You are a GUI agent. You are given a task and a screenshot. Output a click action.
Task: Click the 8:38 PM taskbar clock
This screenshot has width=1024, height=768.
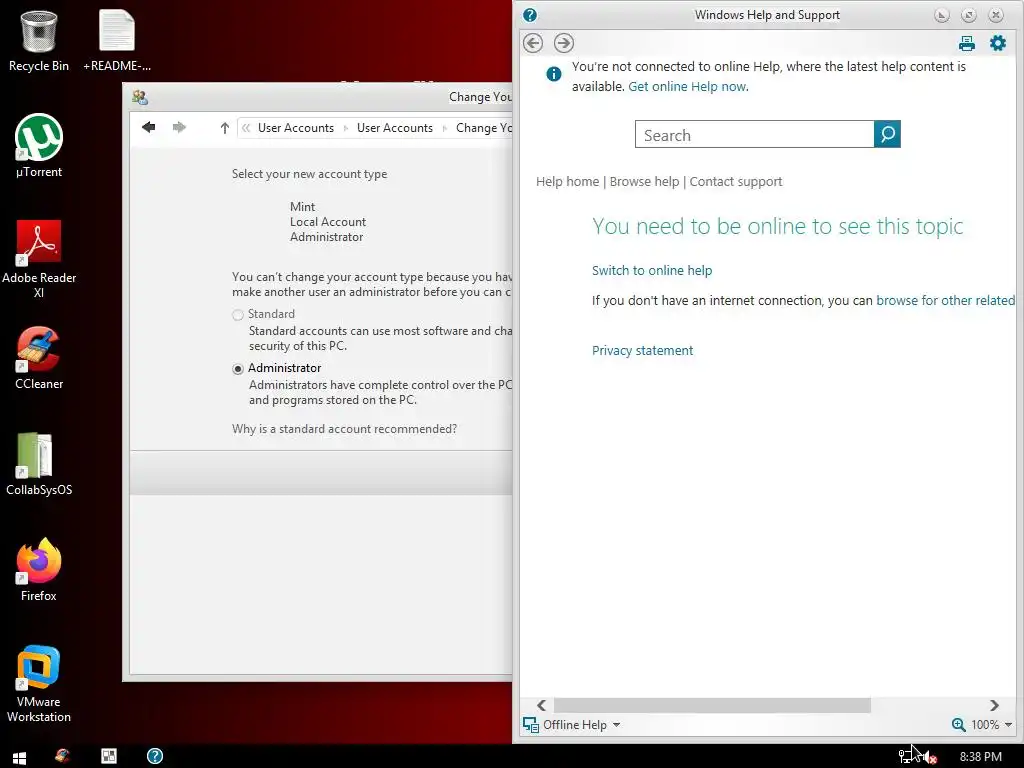click(x=980, y=757)
